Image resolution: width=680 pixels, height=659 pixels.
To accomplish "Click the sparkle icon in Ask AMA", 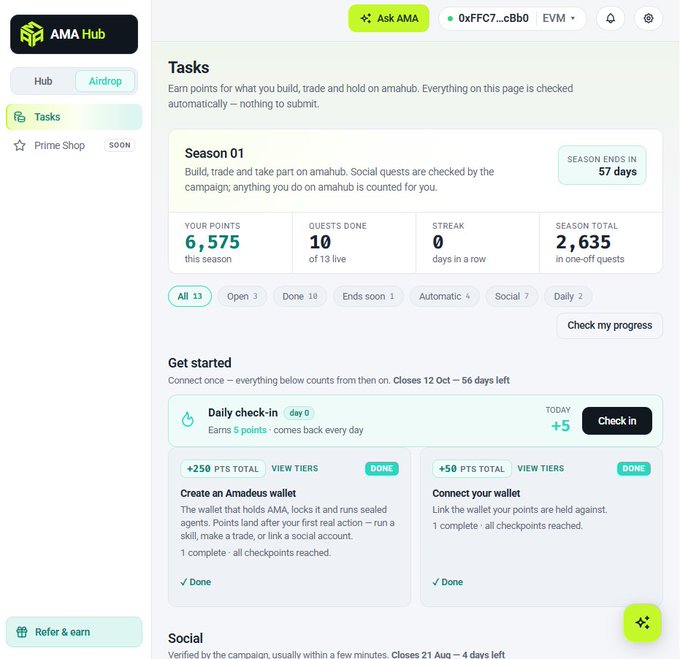I will pos(366,18).
